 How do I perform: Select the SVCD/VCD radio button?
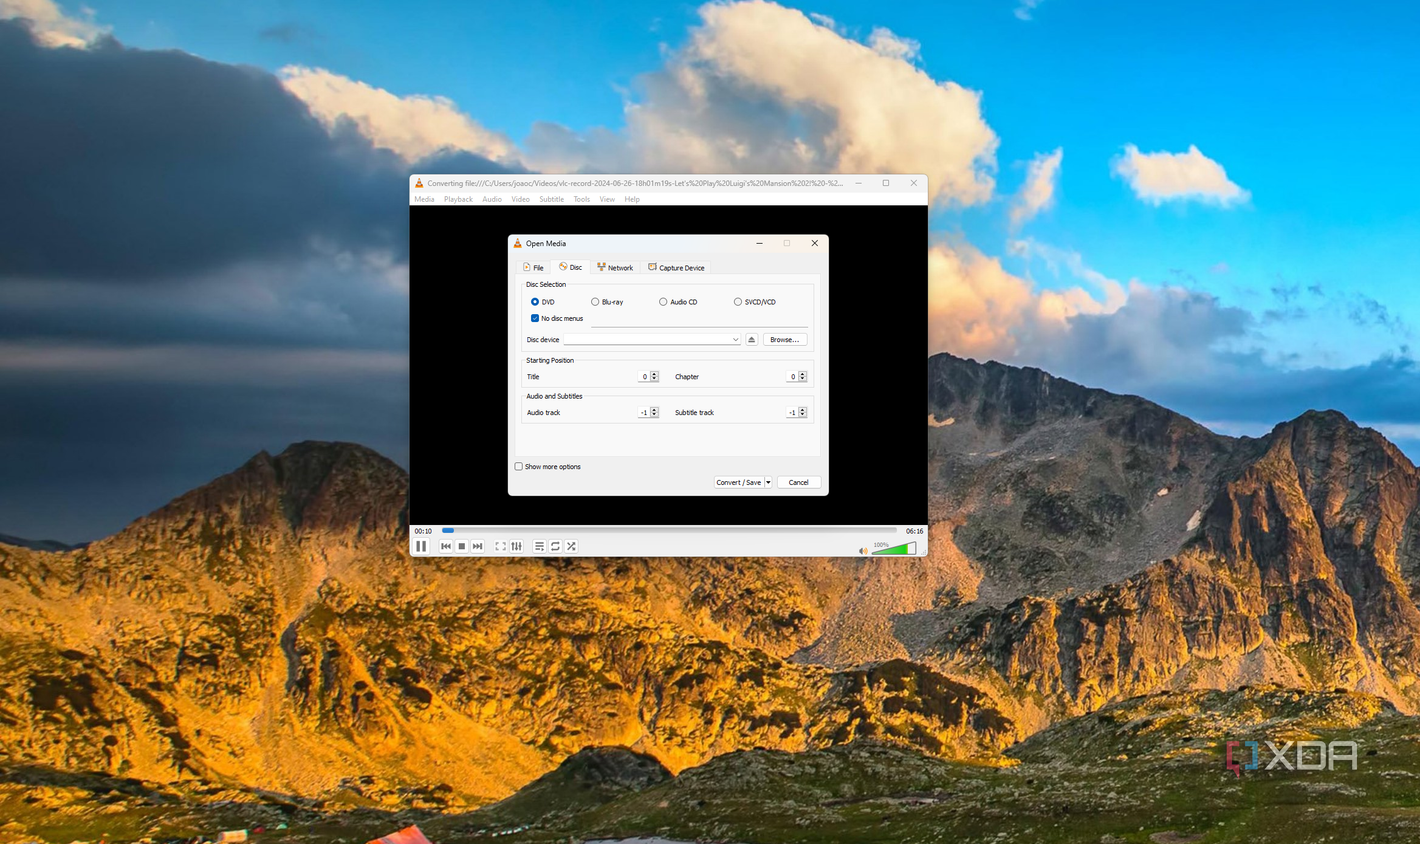tap(738, 302)
